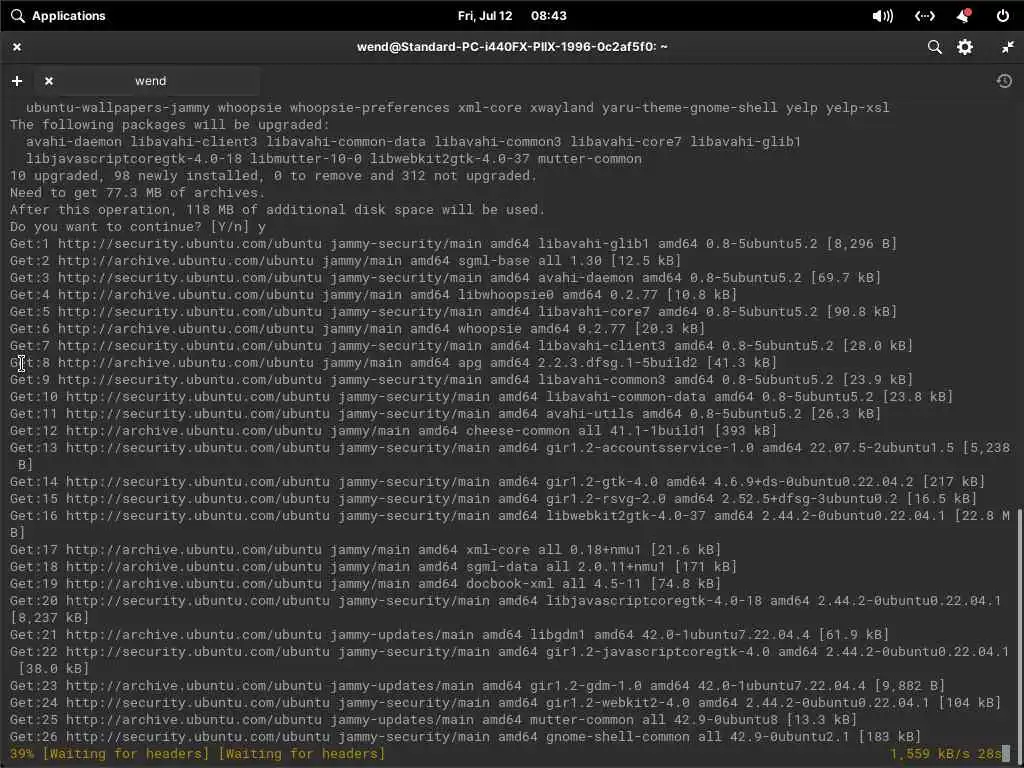Click the restore/unmaximize window icon
Viewport: 1024px width, 768px height.
pos(1008,47)
